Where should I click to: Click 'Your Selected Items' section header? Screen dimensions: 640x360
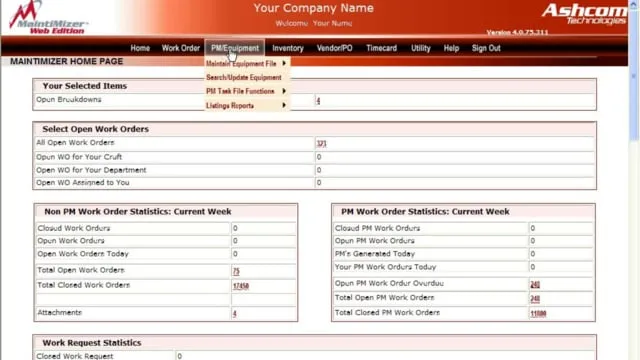click(84, 86)
